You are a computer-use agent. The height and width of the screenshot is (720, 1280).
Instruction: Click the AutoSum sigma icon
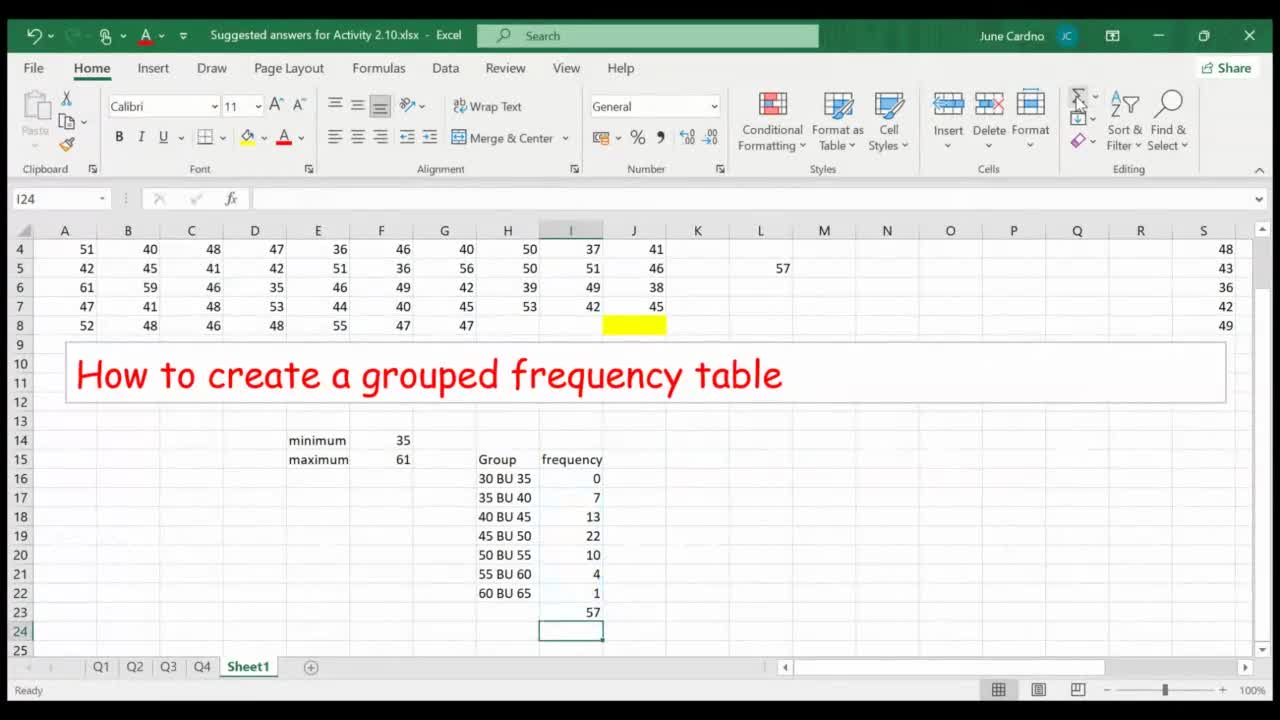pyautogui.click(x=1078, y=98)
